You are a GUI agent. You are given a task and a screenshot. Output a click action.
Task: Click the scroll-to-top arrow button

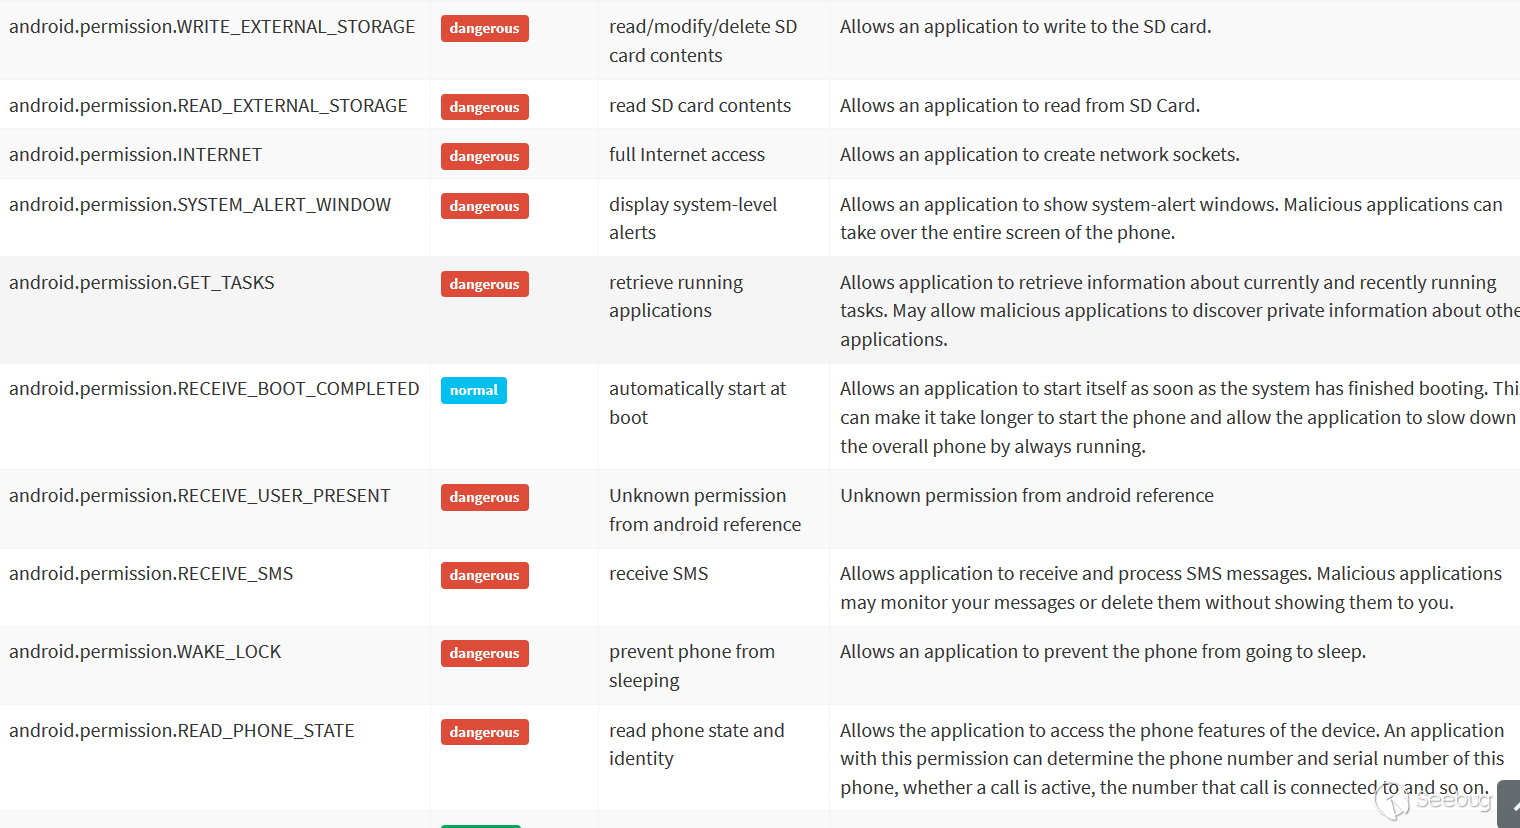[1510, 805]
